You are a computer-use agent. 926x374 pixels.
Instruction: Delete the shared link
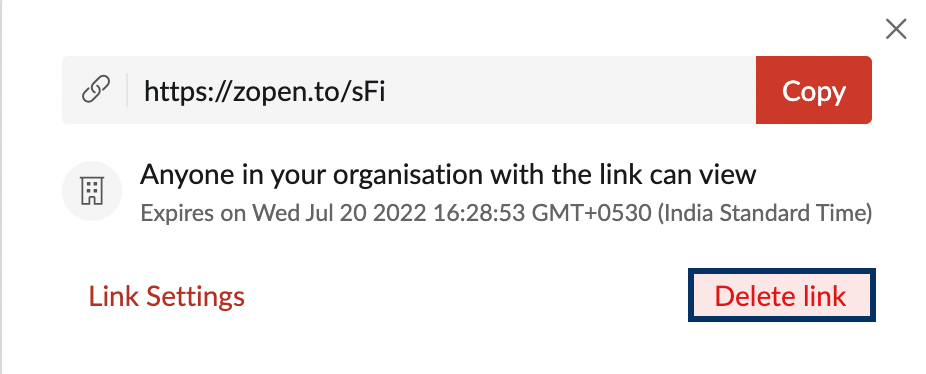pos(781,295)
